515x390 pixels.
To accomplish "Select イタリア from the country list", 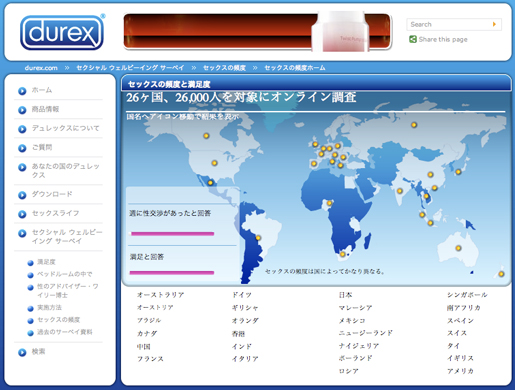I will (x=245, y=359).
